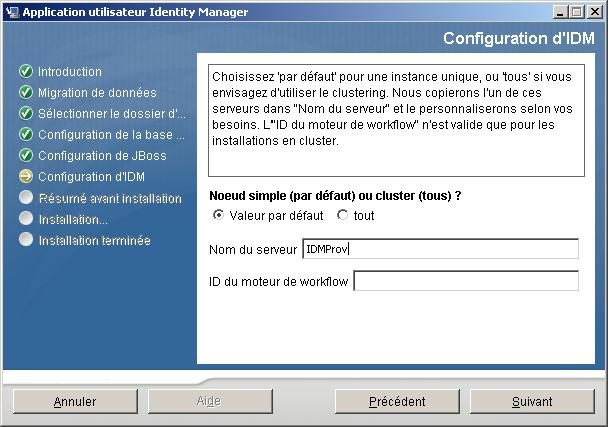Click the current-step arrow icon for Configuration d'IDM

(26, 176)
